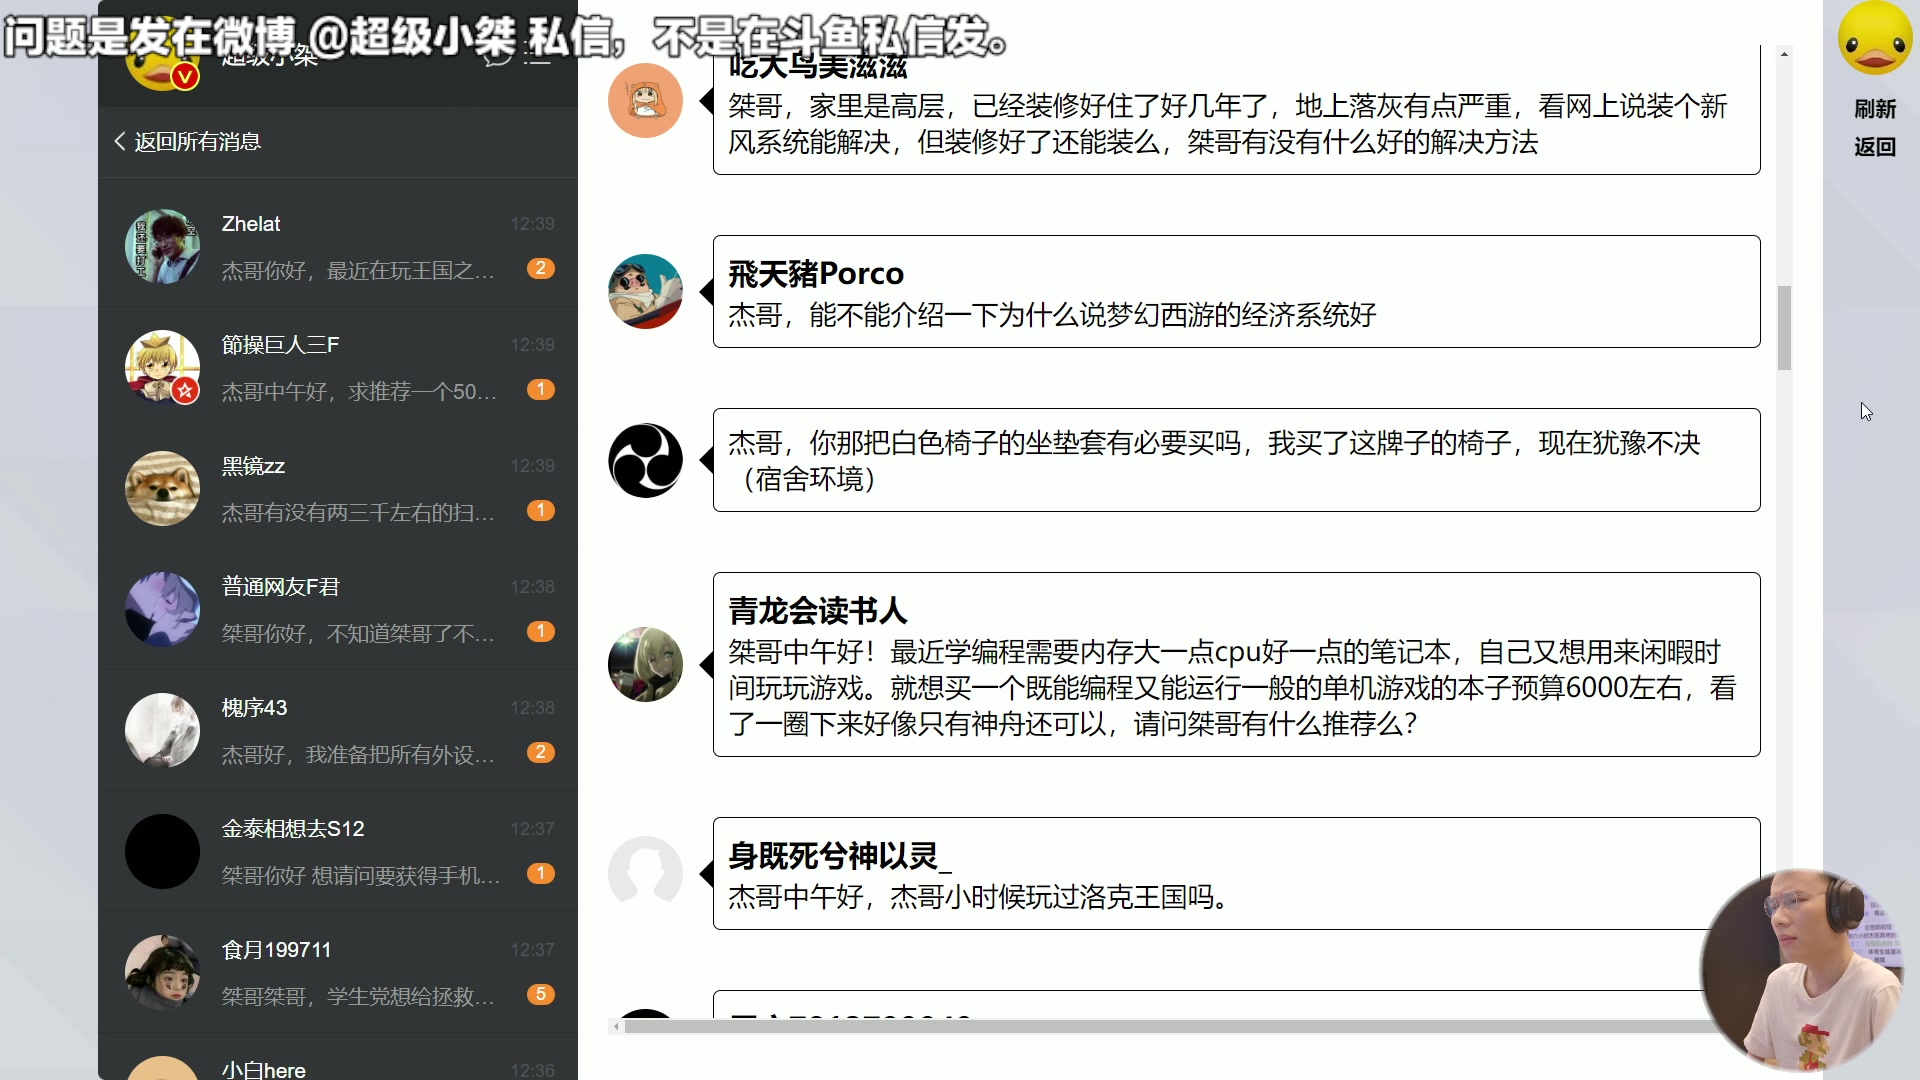Open 身既死兮神以灵_'s default gray avatar
1920x1080 pixels.
tap(645, 873)
